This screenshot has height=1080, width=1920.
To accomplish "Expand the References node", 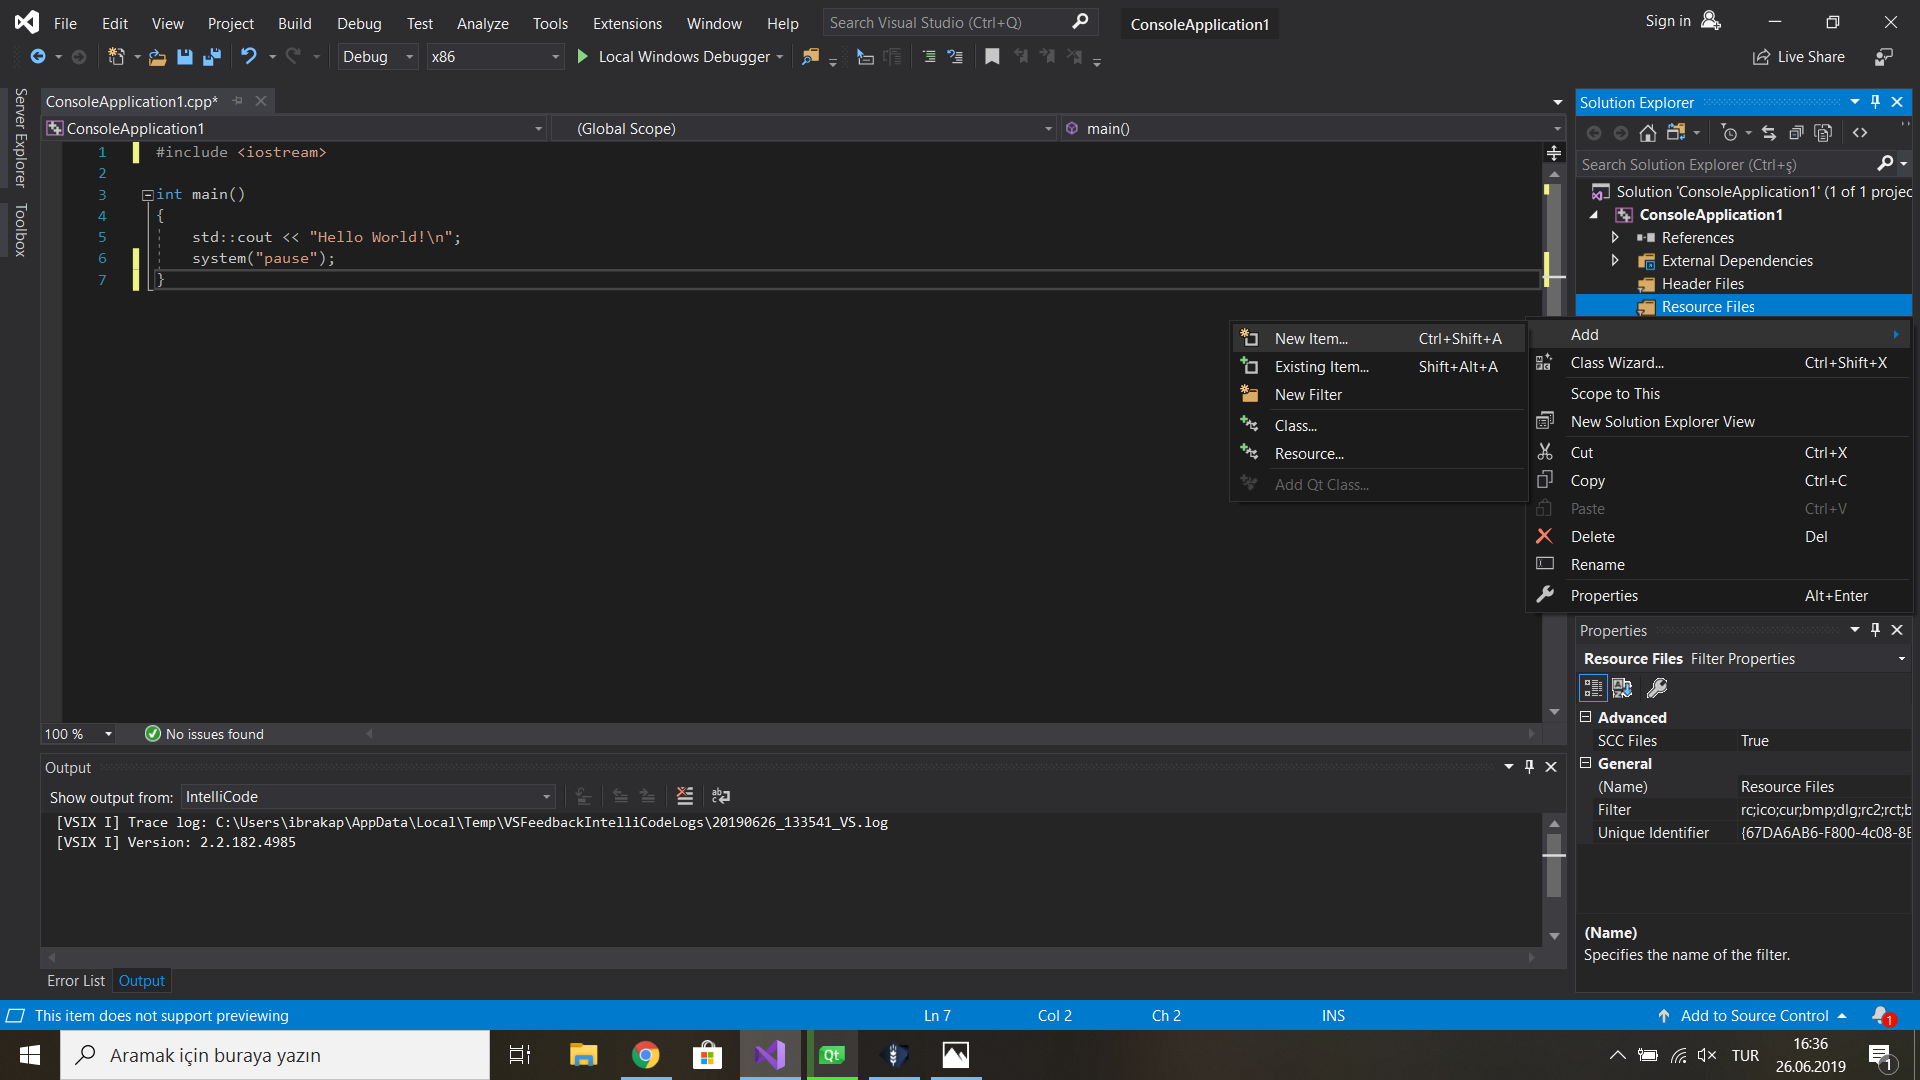I will [x=1616, y=238].
